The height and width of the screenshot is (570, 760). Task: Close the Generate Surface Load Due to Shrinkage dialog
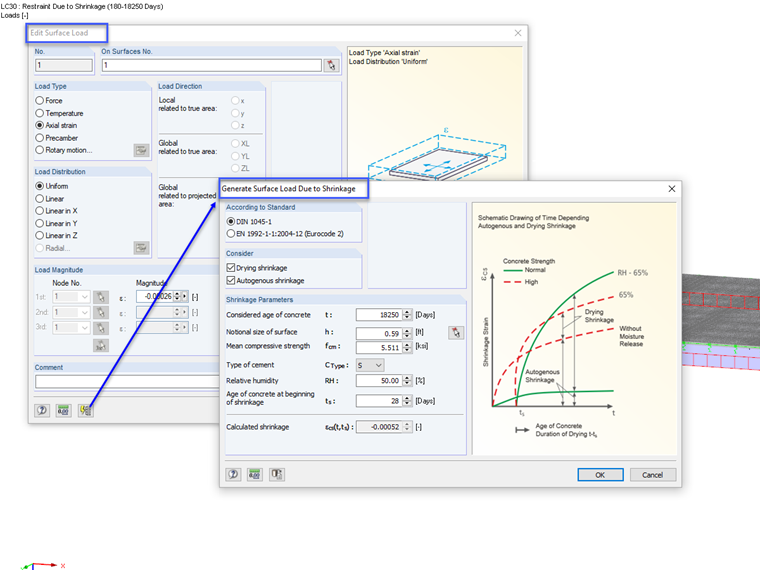[x=672, y=189]
